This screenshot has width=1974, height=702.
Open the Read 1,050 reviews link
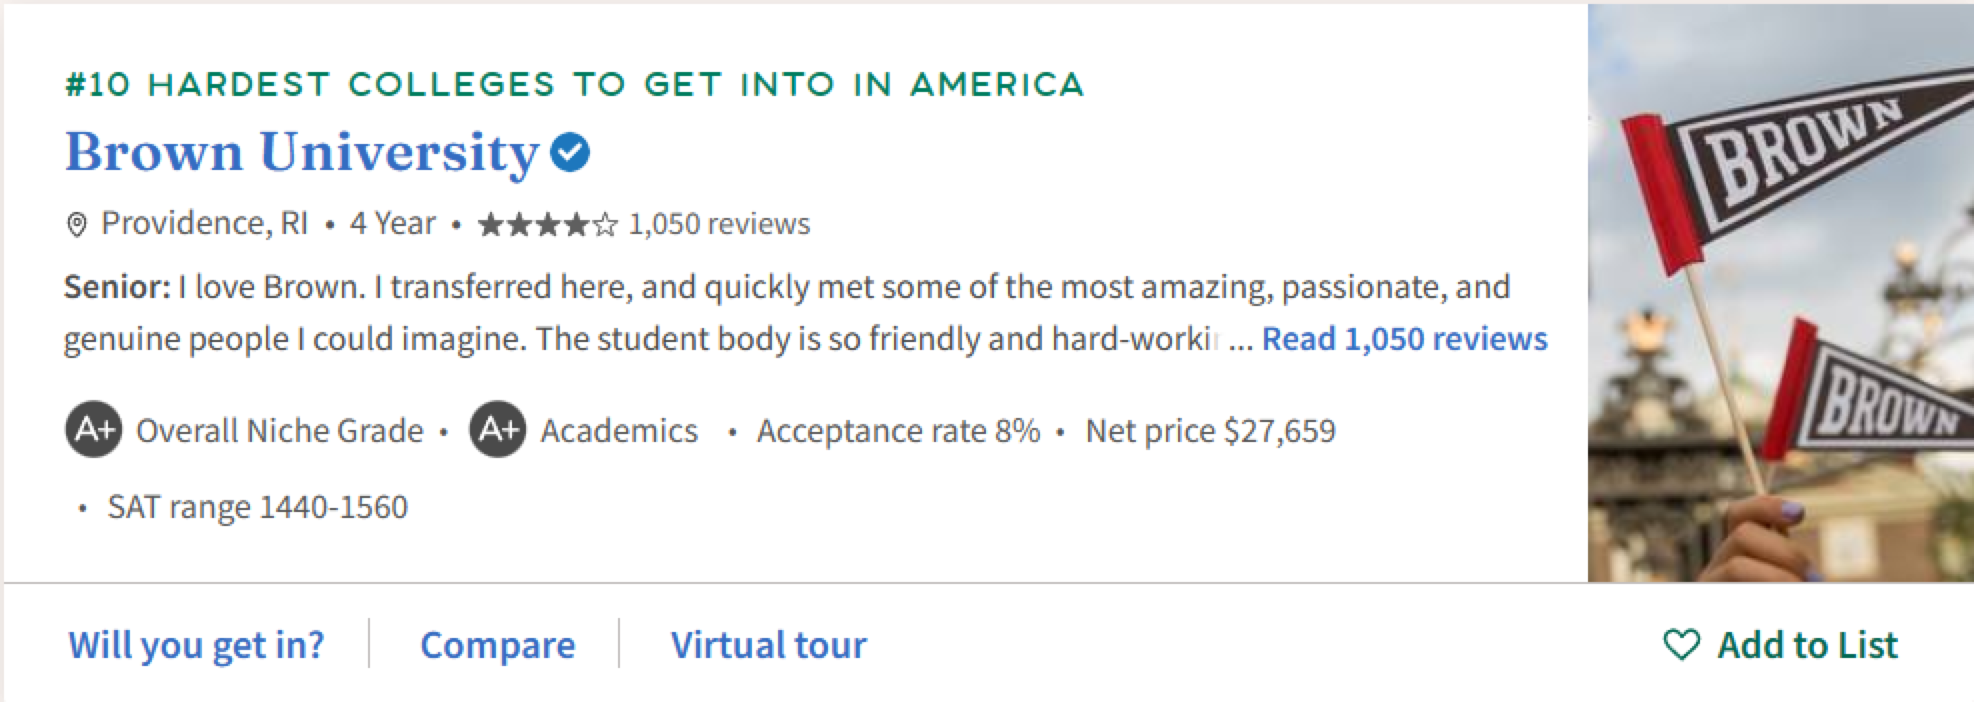coord(1404,339)
